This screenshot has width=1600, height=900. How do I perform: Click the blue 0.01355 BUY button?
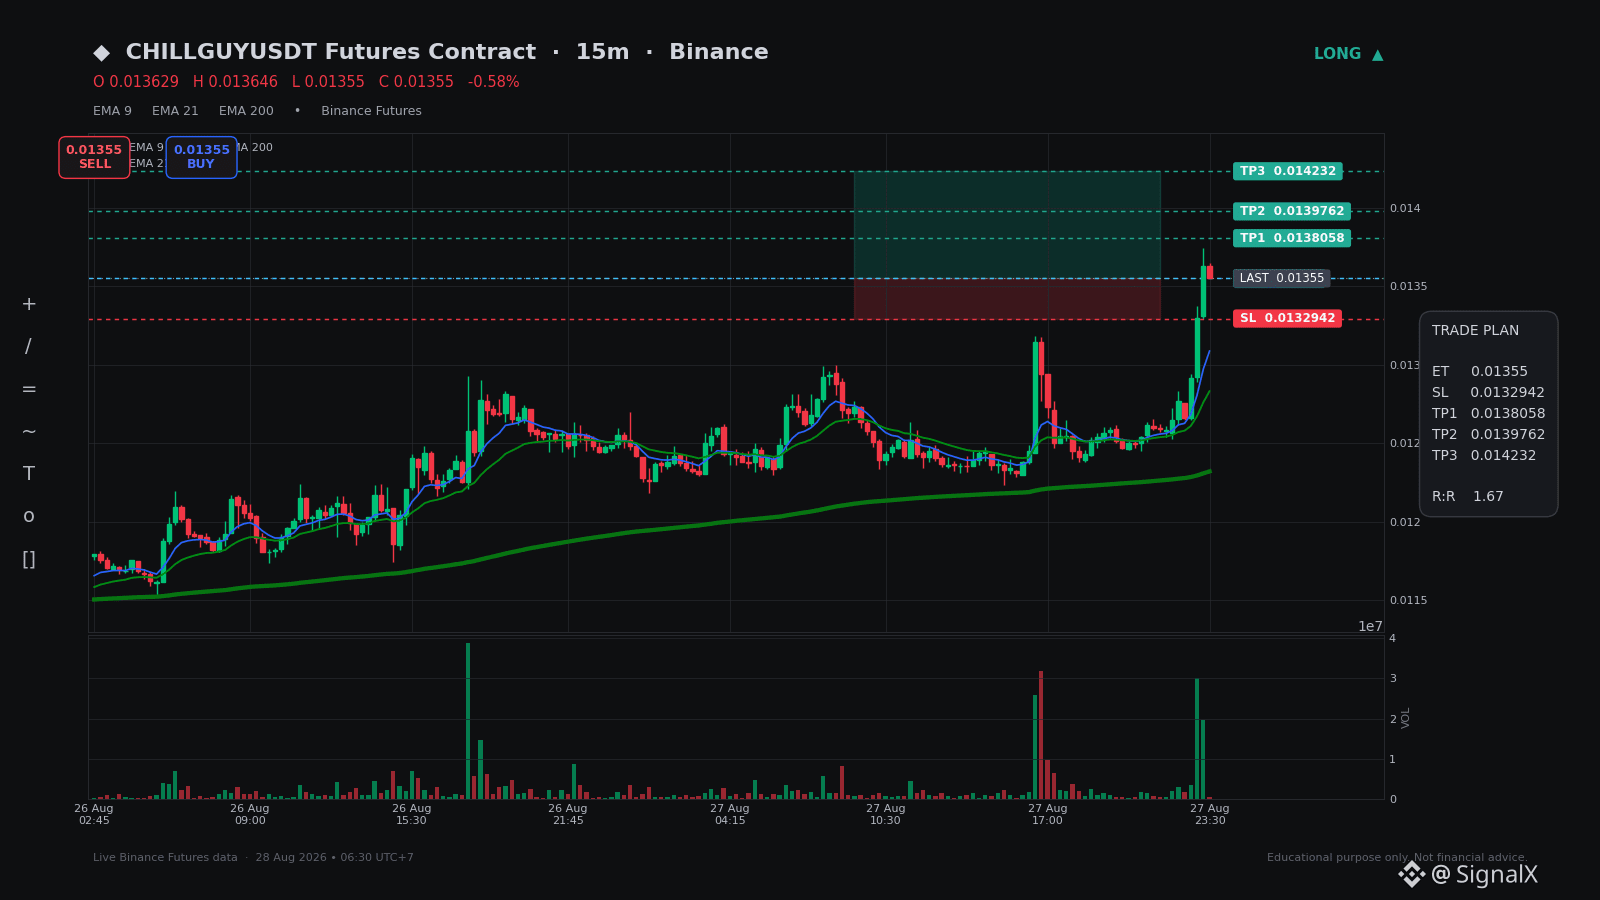201,157
